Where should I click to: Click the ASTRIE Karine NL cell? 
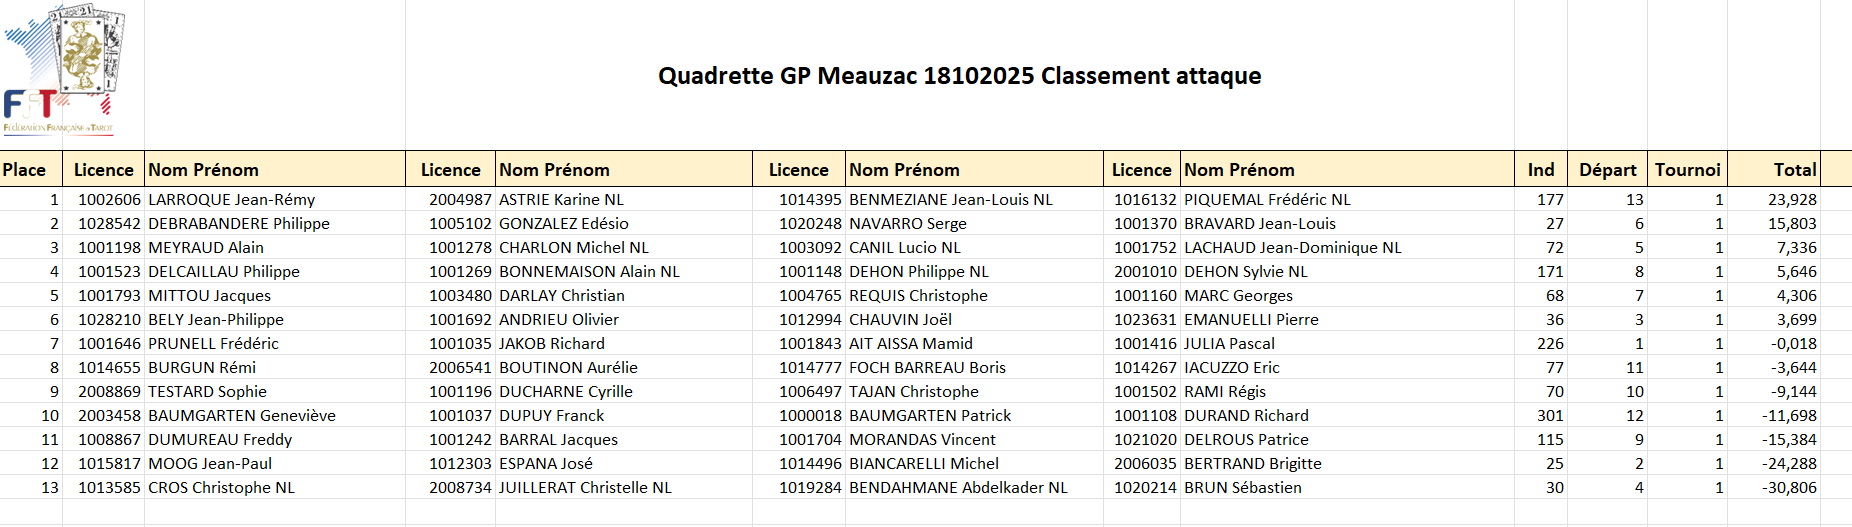[561, 200]
